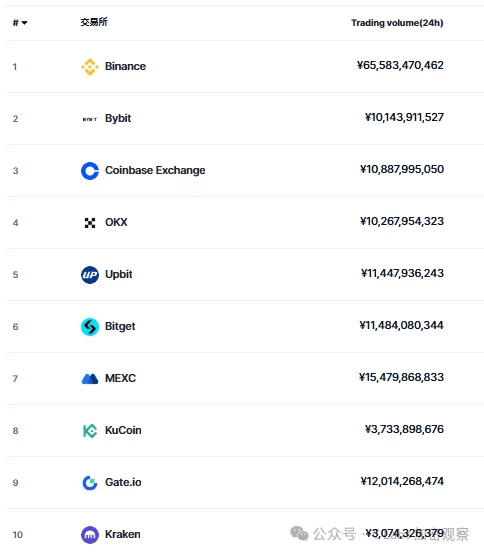
Task: Click the Bybit logo icon
Action: (90, 119)
